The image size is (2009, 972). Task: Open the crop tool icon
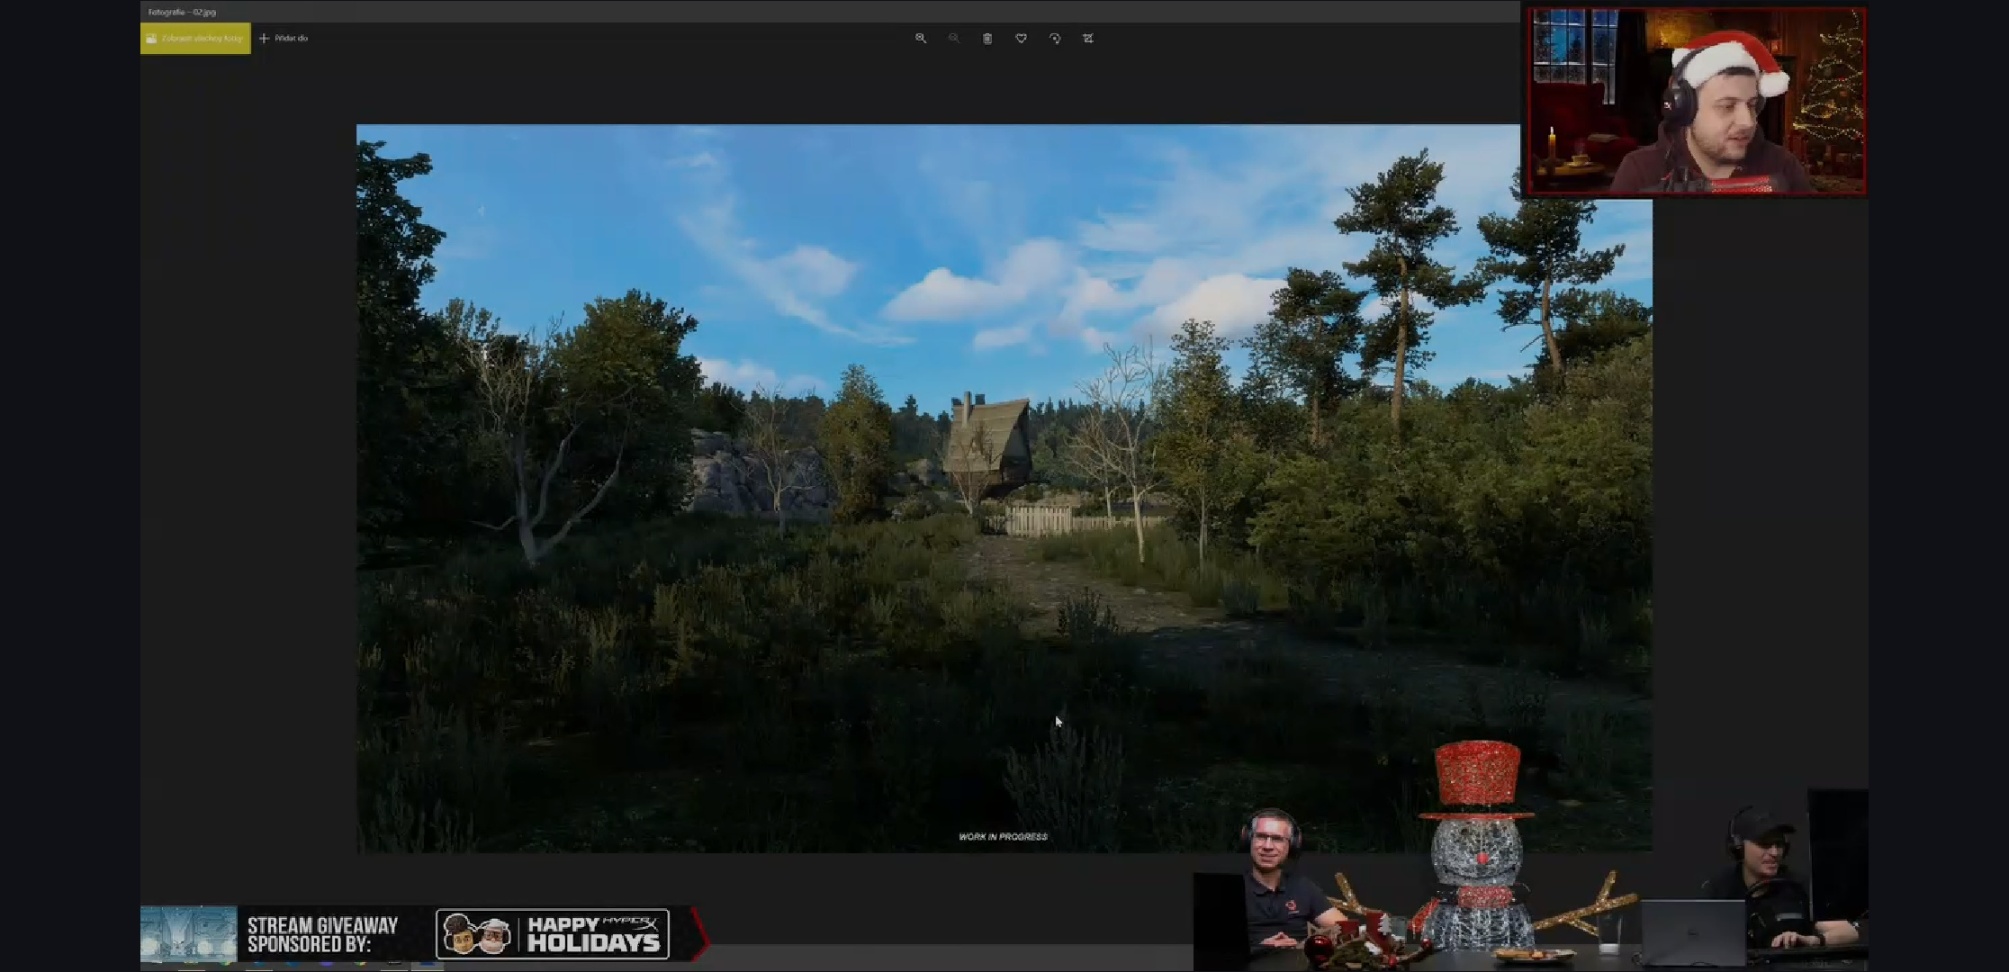coord(1088,38)
